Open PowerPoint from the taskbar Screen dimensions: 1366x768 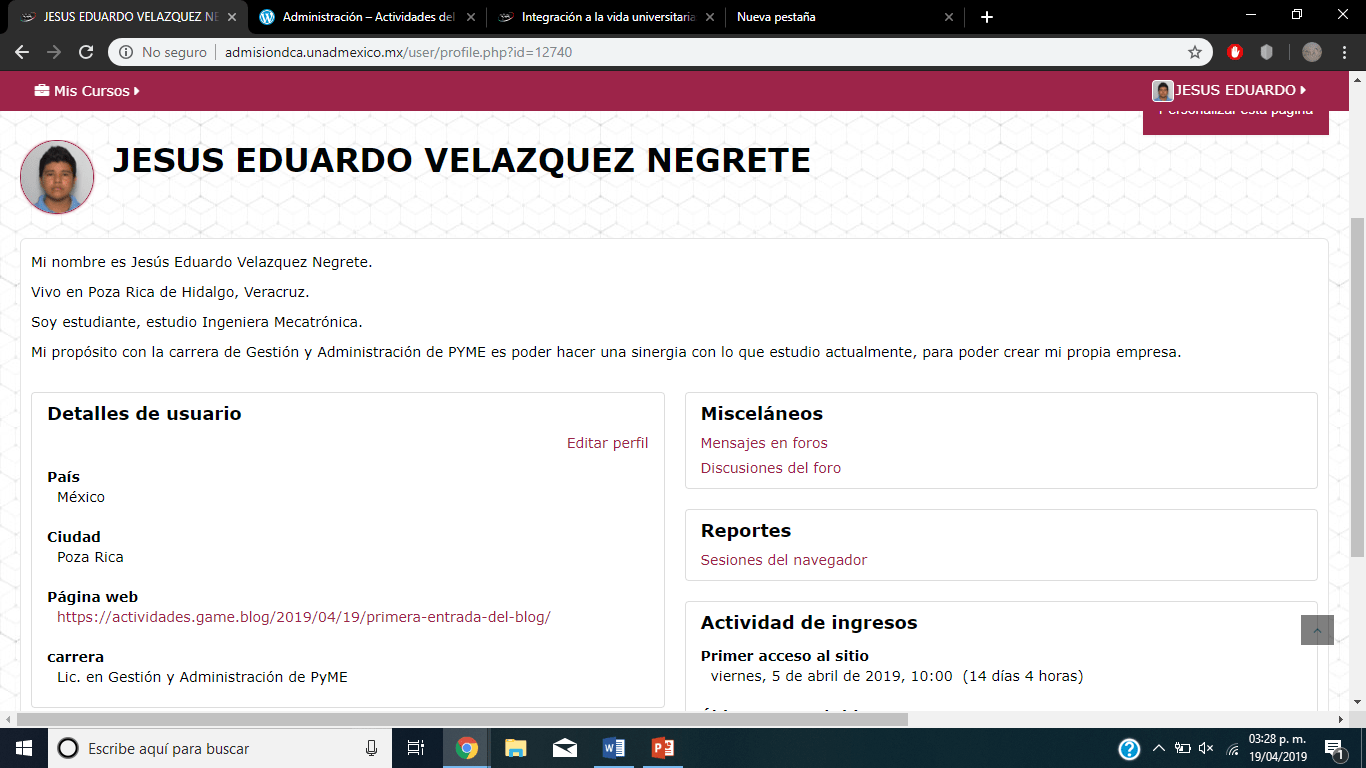tap(662, 748)
